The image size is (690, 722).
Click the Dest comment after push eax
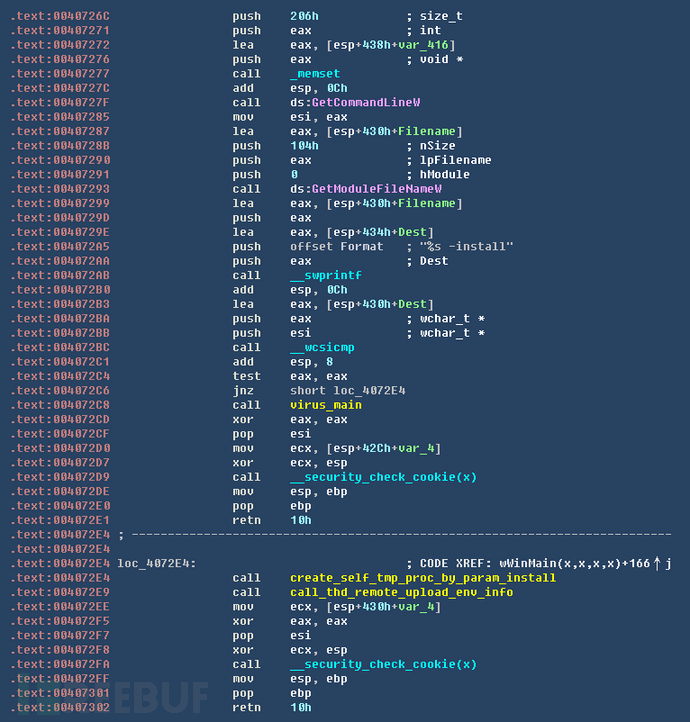[x=434, y=261]
